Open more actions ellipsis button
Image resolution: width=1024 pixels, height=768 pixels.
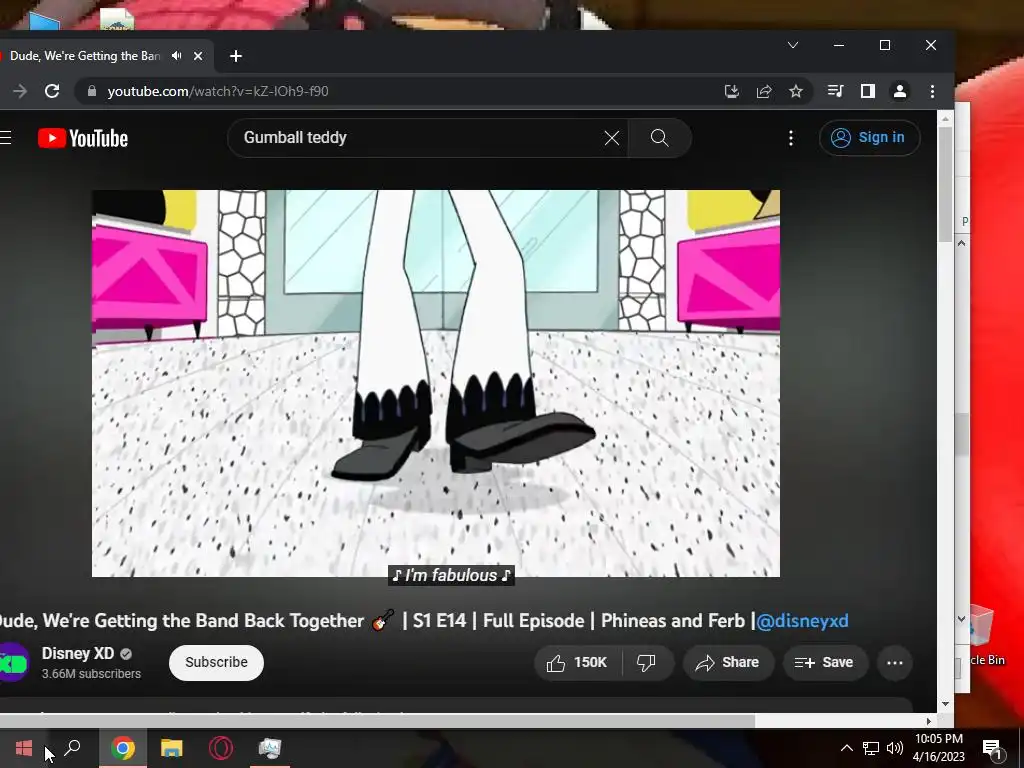[x=895, y=663]
